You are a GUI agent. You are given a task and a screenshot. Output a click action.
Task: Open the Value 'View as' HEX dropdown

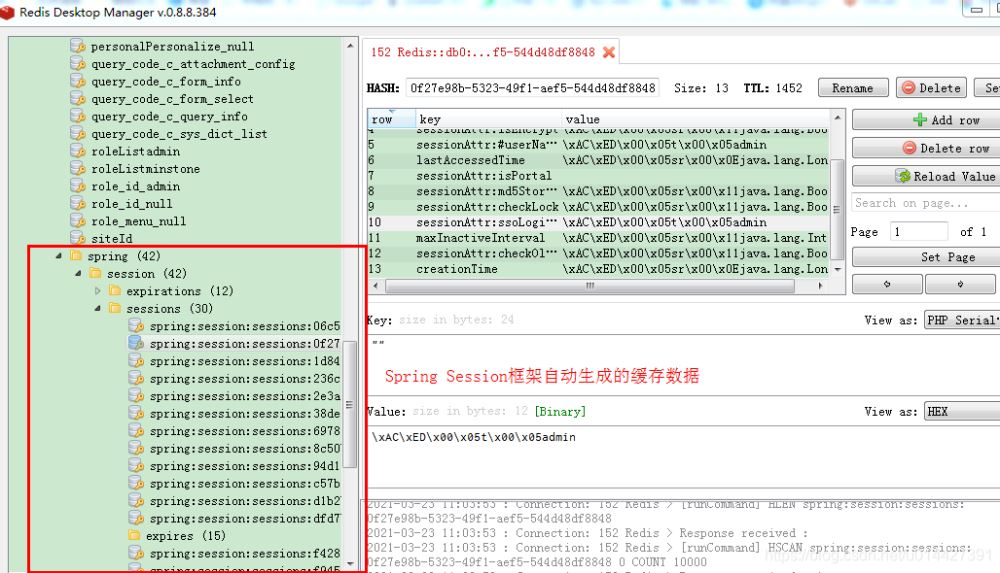[x=962, y=412]
